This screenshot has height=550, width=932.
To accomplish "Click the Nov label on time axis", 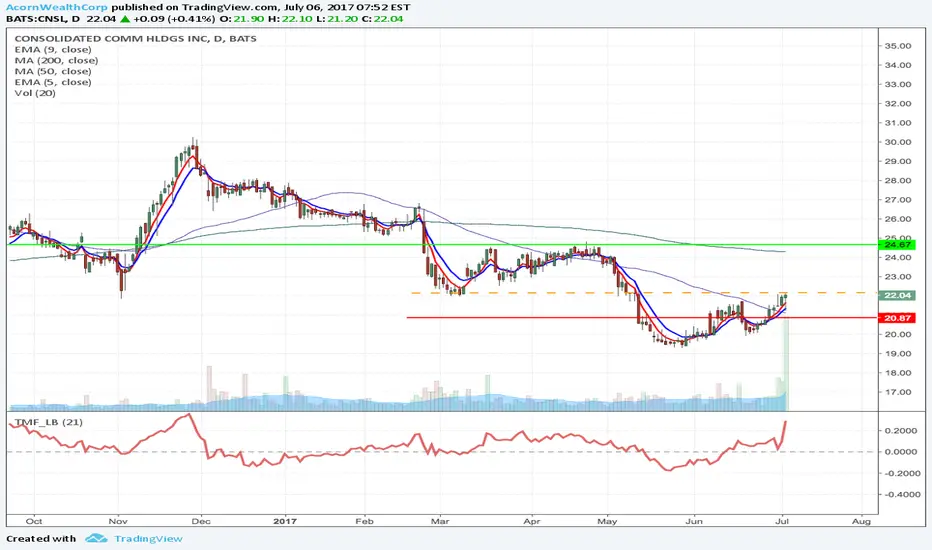I will pos(118,521).
